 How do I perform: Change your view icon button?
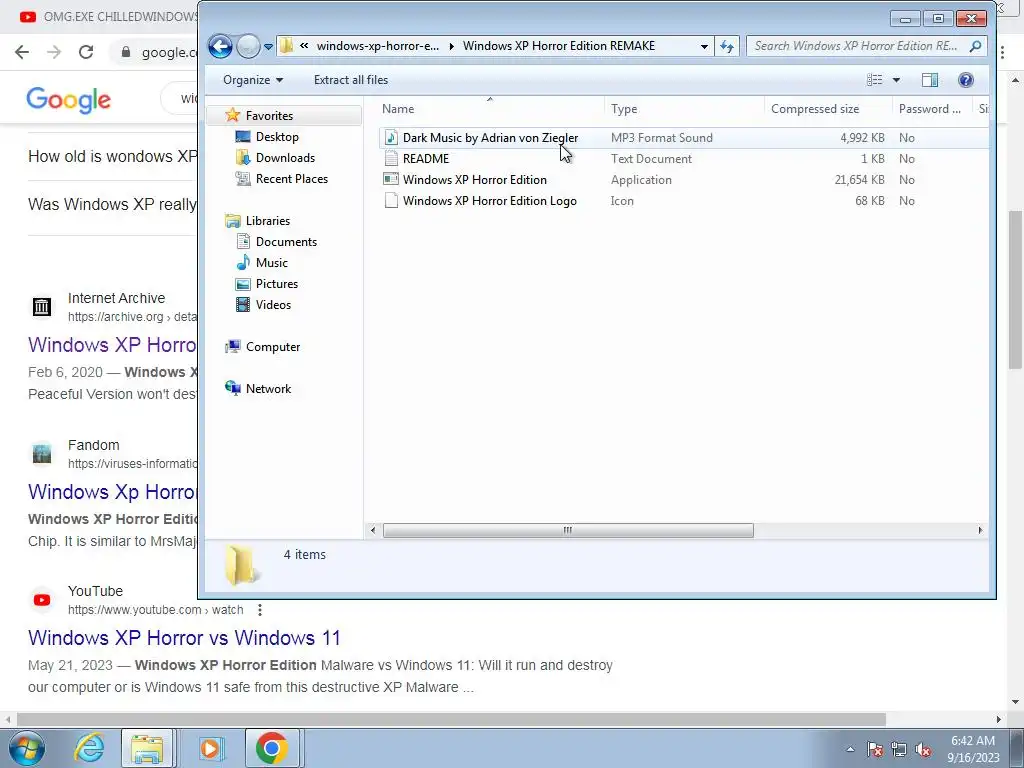[874, 80]
